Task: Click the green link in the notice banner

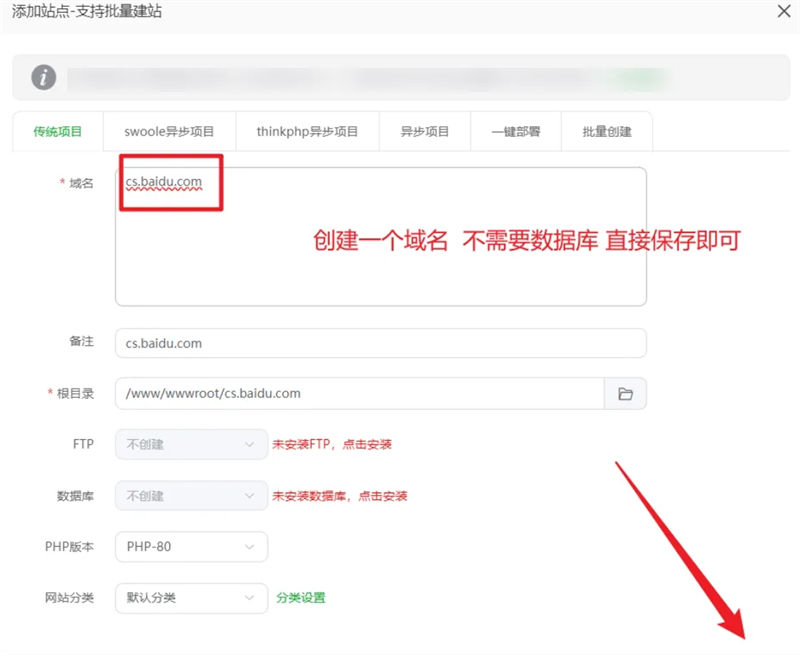Action: (640, 77)
